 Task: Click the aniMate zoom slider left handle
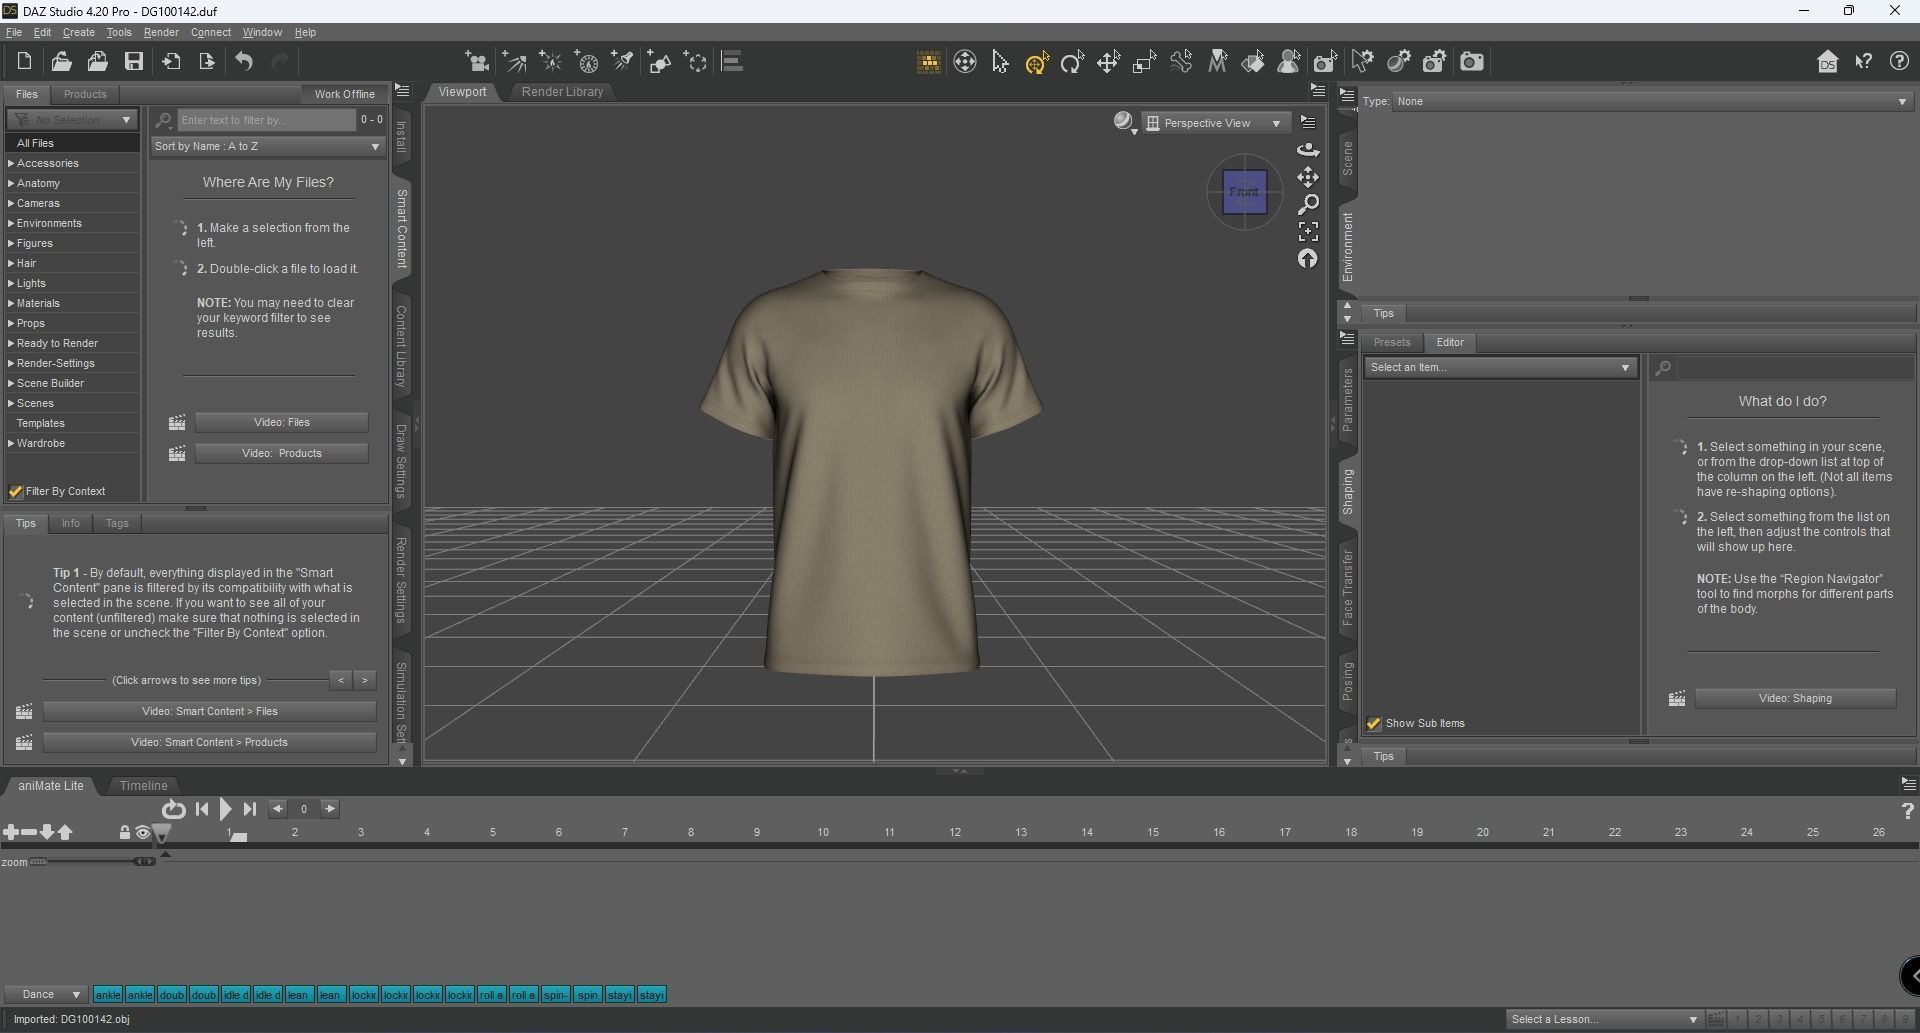tap(38, 861)
